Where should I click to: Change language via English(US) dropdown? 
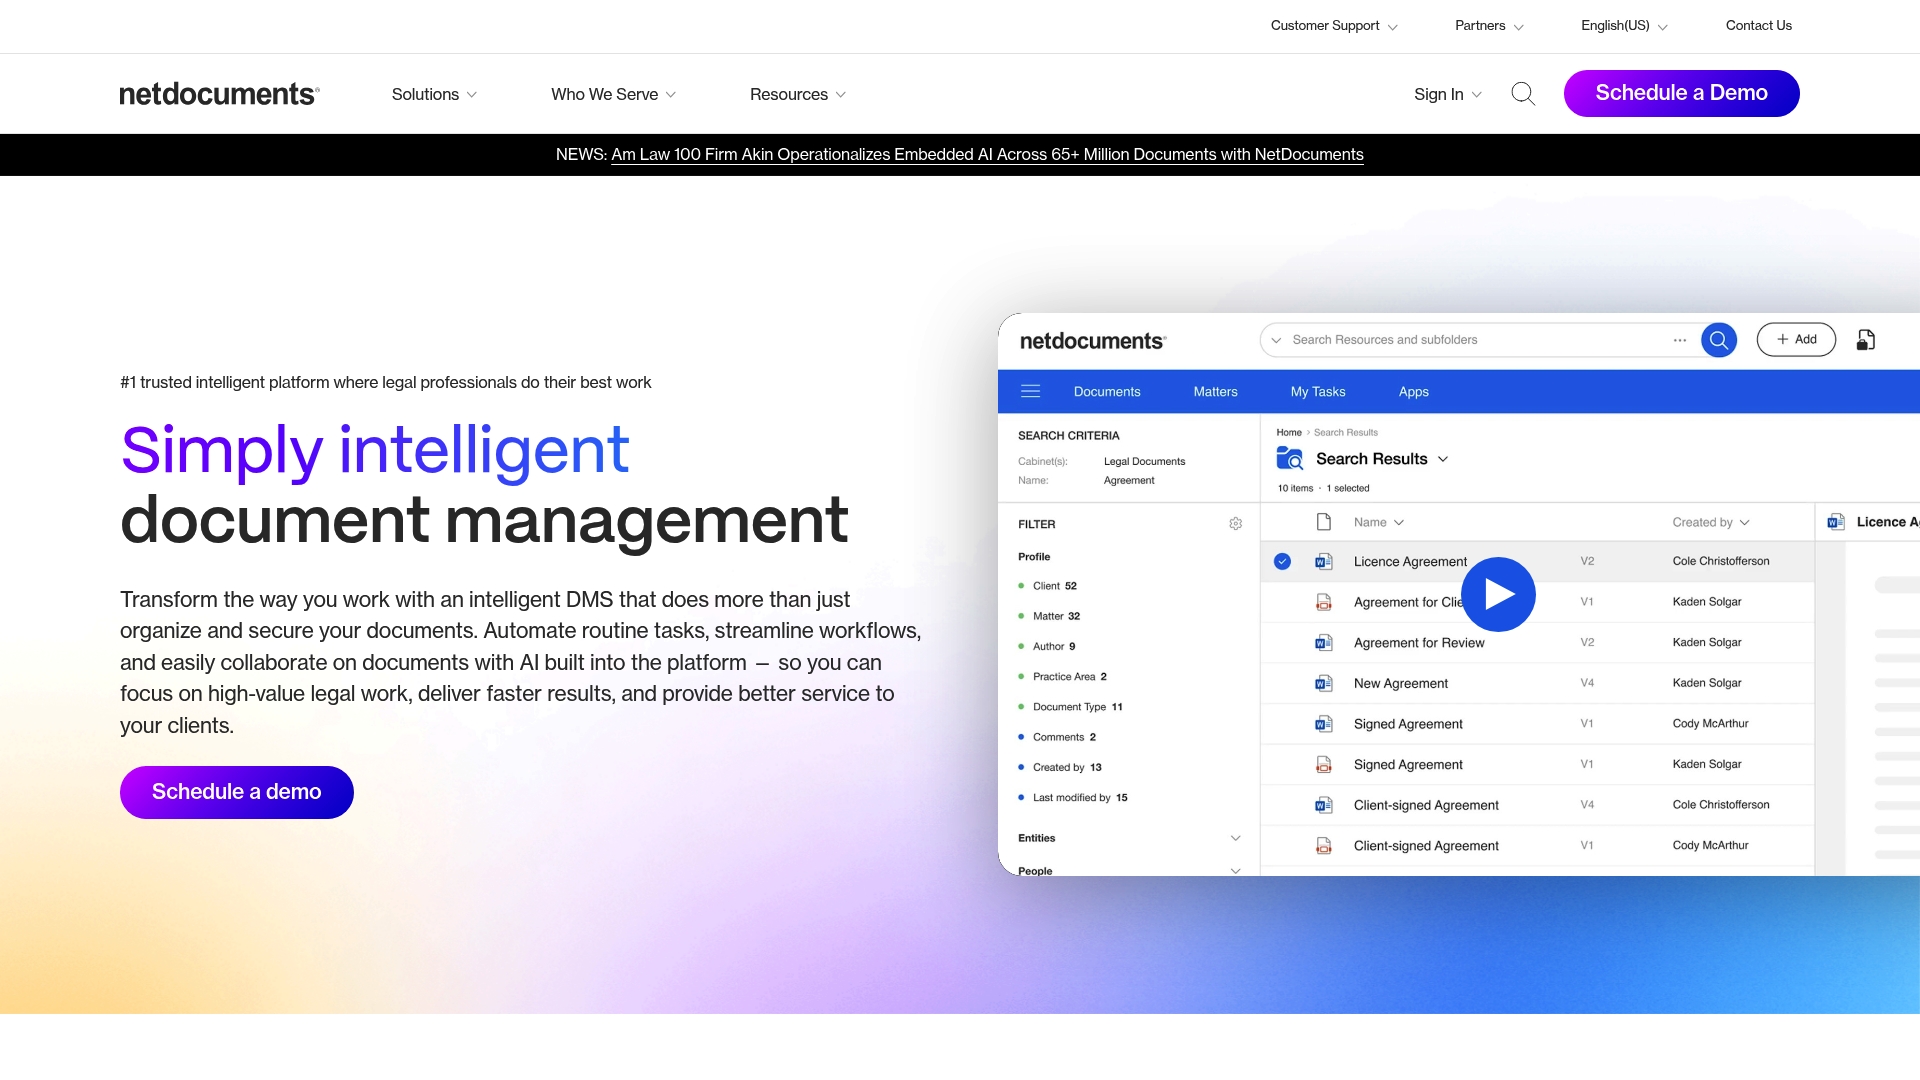pos(1624,26)
